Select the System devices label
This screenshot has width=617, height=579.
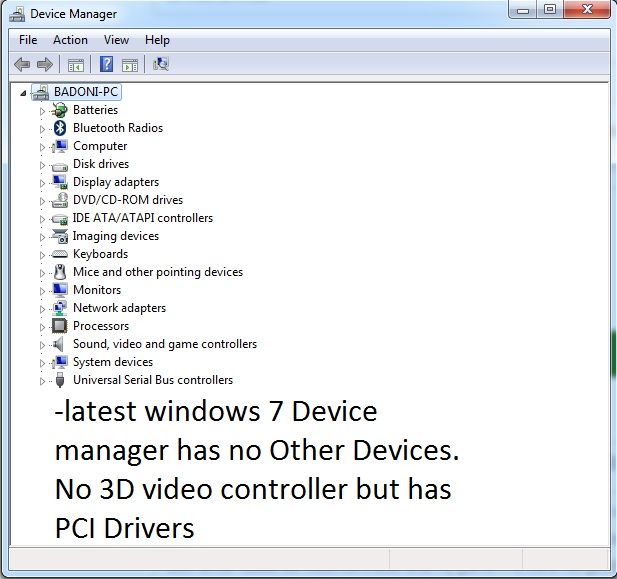113,362
